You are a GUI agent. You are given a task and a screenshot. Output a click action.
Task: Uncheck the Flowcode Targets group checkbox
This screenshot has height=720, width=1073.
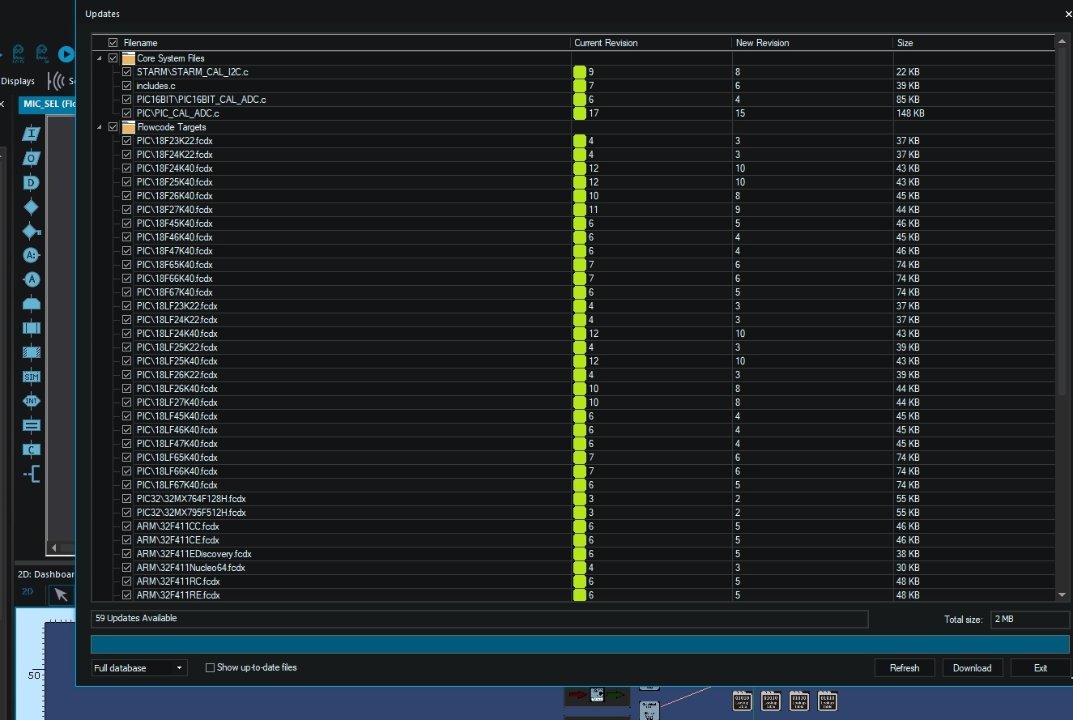point(113,127)
